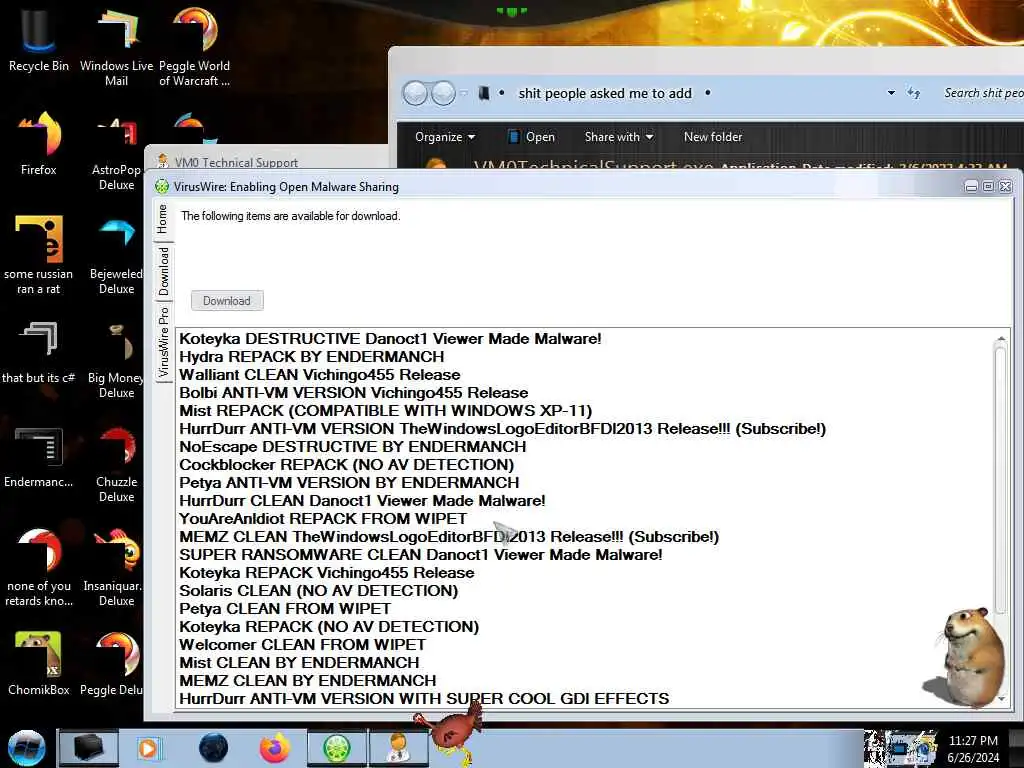The image size is (1024, 768).
Task: Select 'Cockblocker REPACK (NO AV DETECTION)' entry
Action: click(346, 464)
